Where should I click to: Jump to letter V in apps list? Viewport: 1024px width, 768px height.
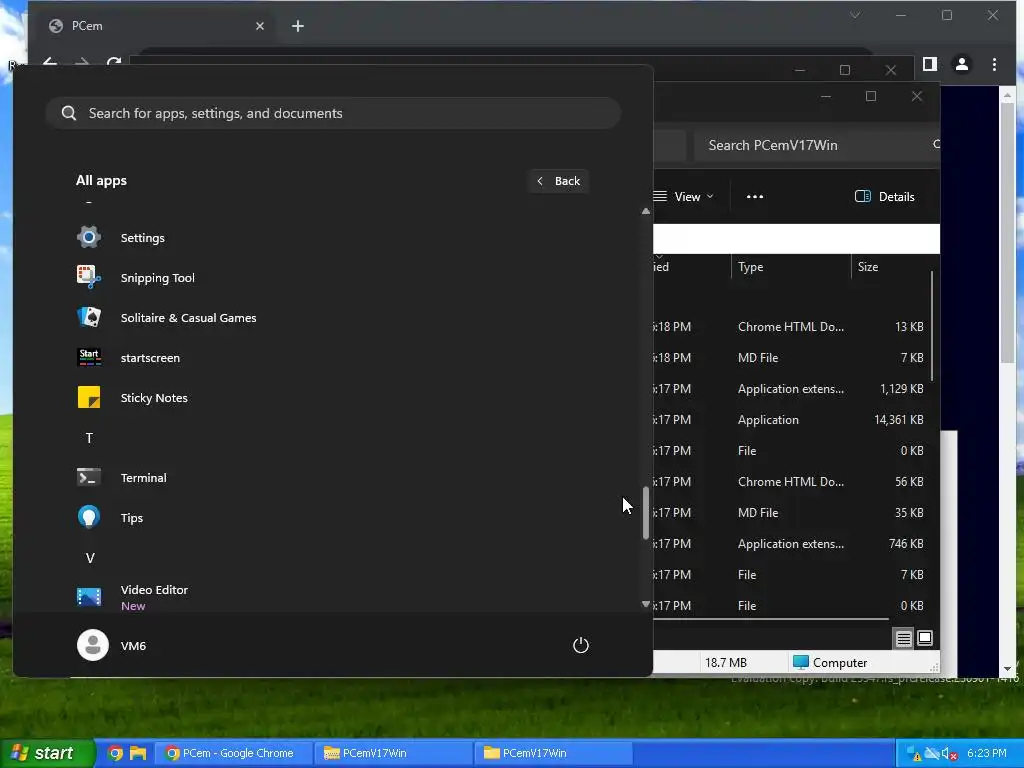[89, 558]
